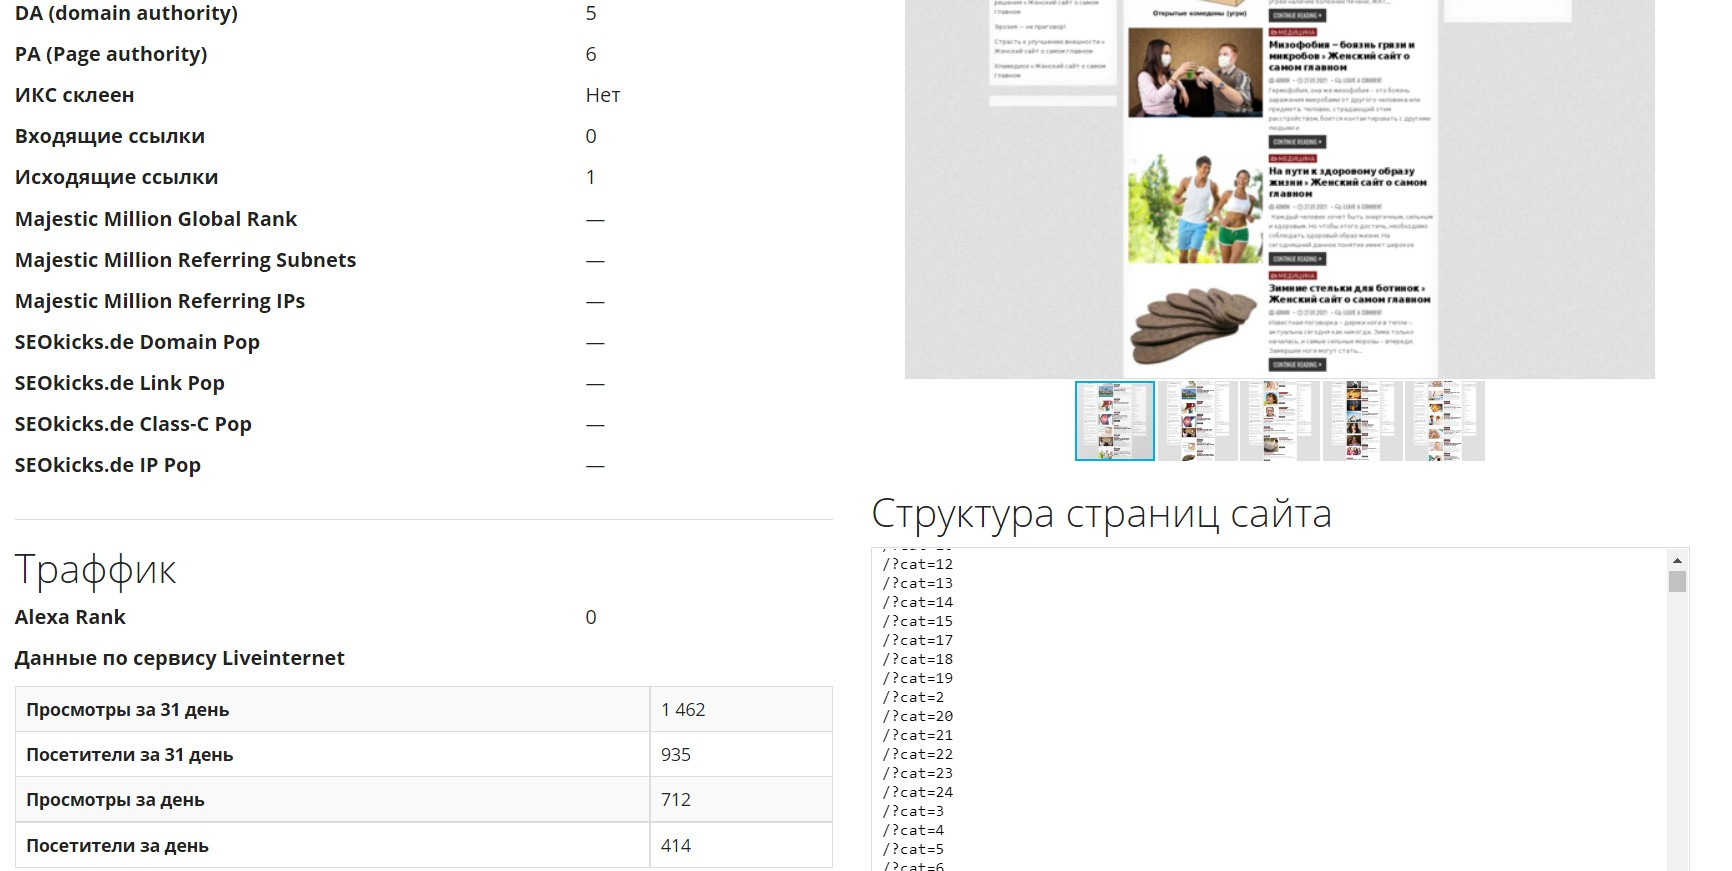Open the third screenshot thumbnail
This screenshot has width=1732, height=871.
(1280, 421)
